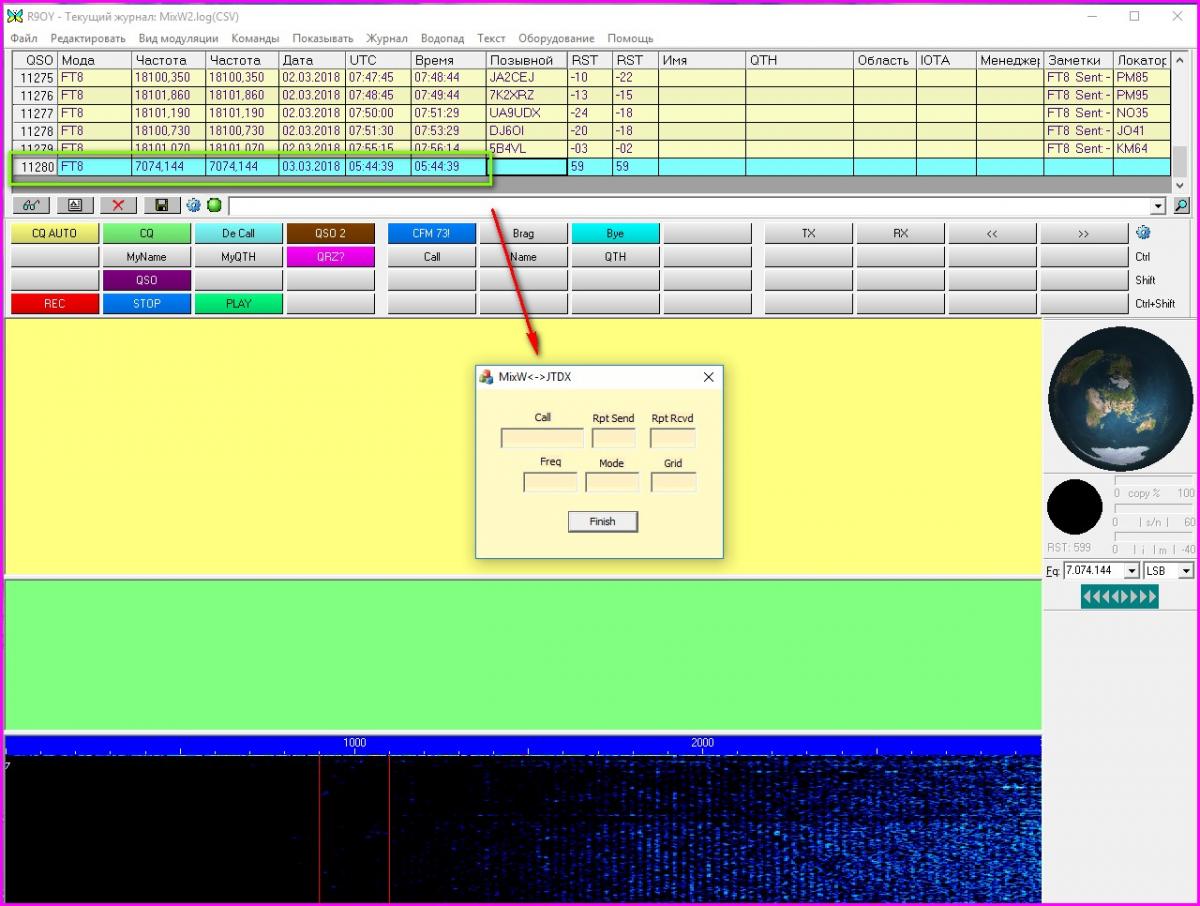Open the Вид модуляции menu
This screenshot has height=906, width=1200.
coord(178,38)
